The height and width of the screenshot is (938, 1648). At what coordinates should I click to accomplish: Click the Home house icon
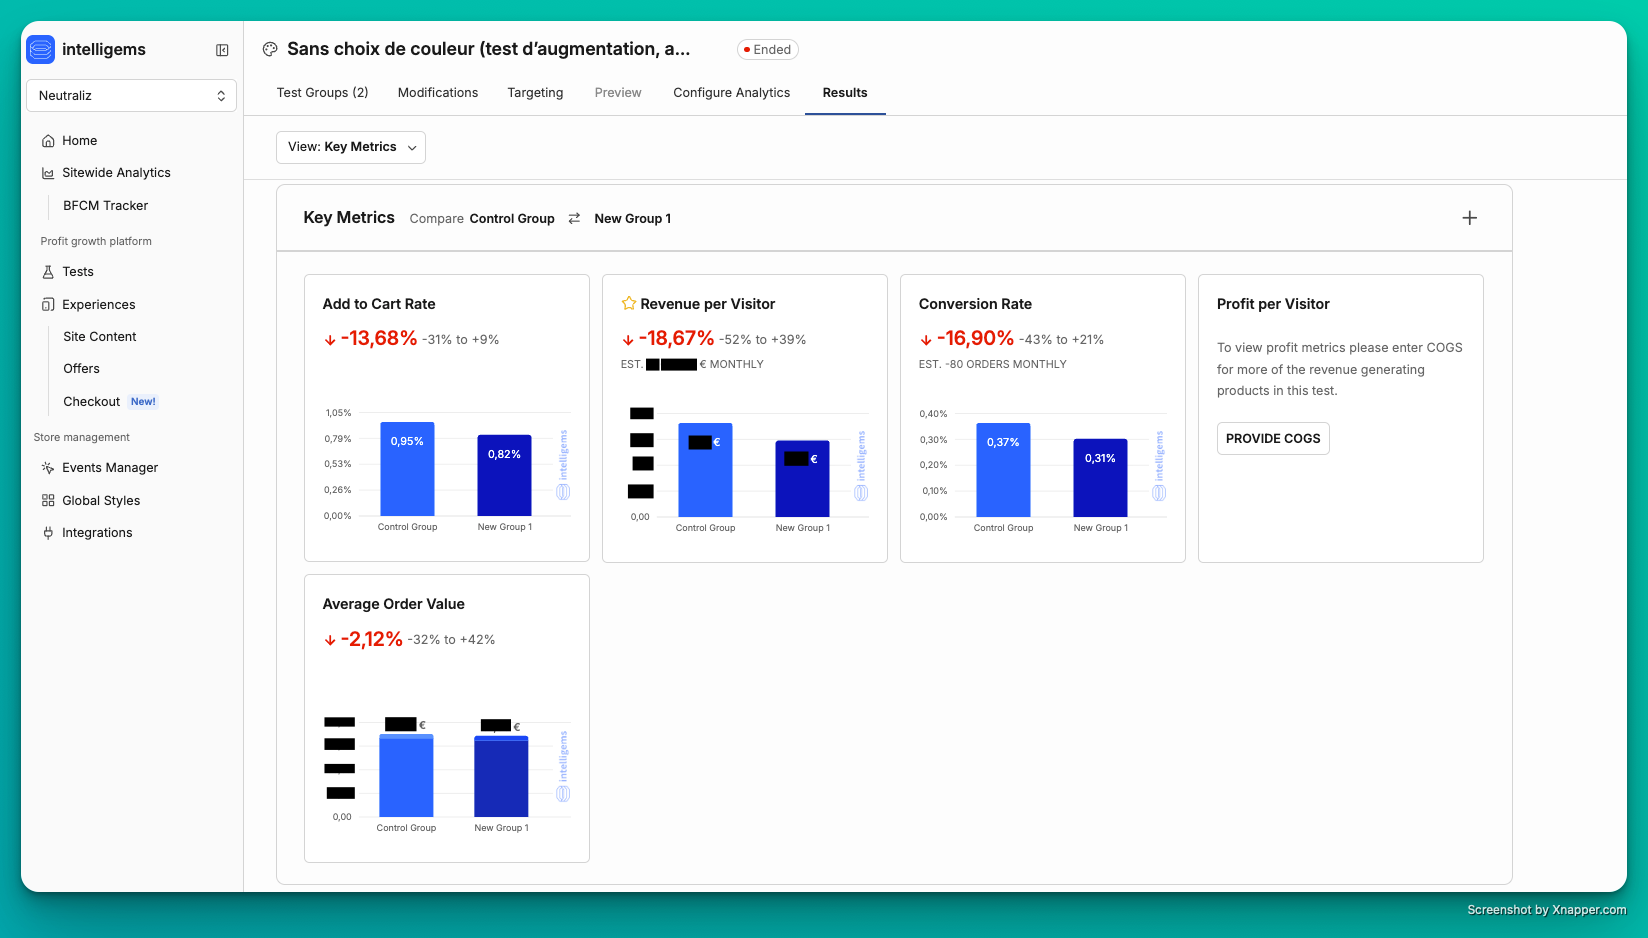coord(48,141)
